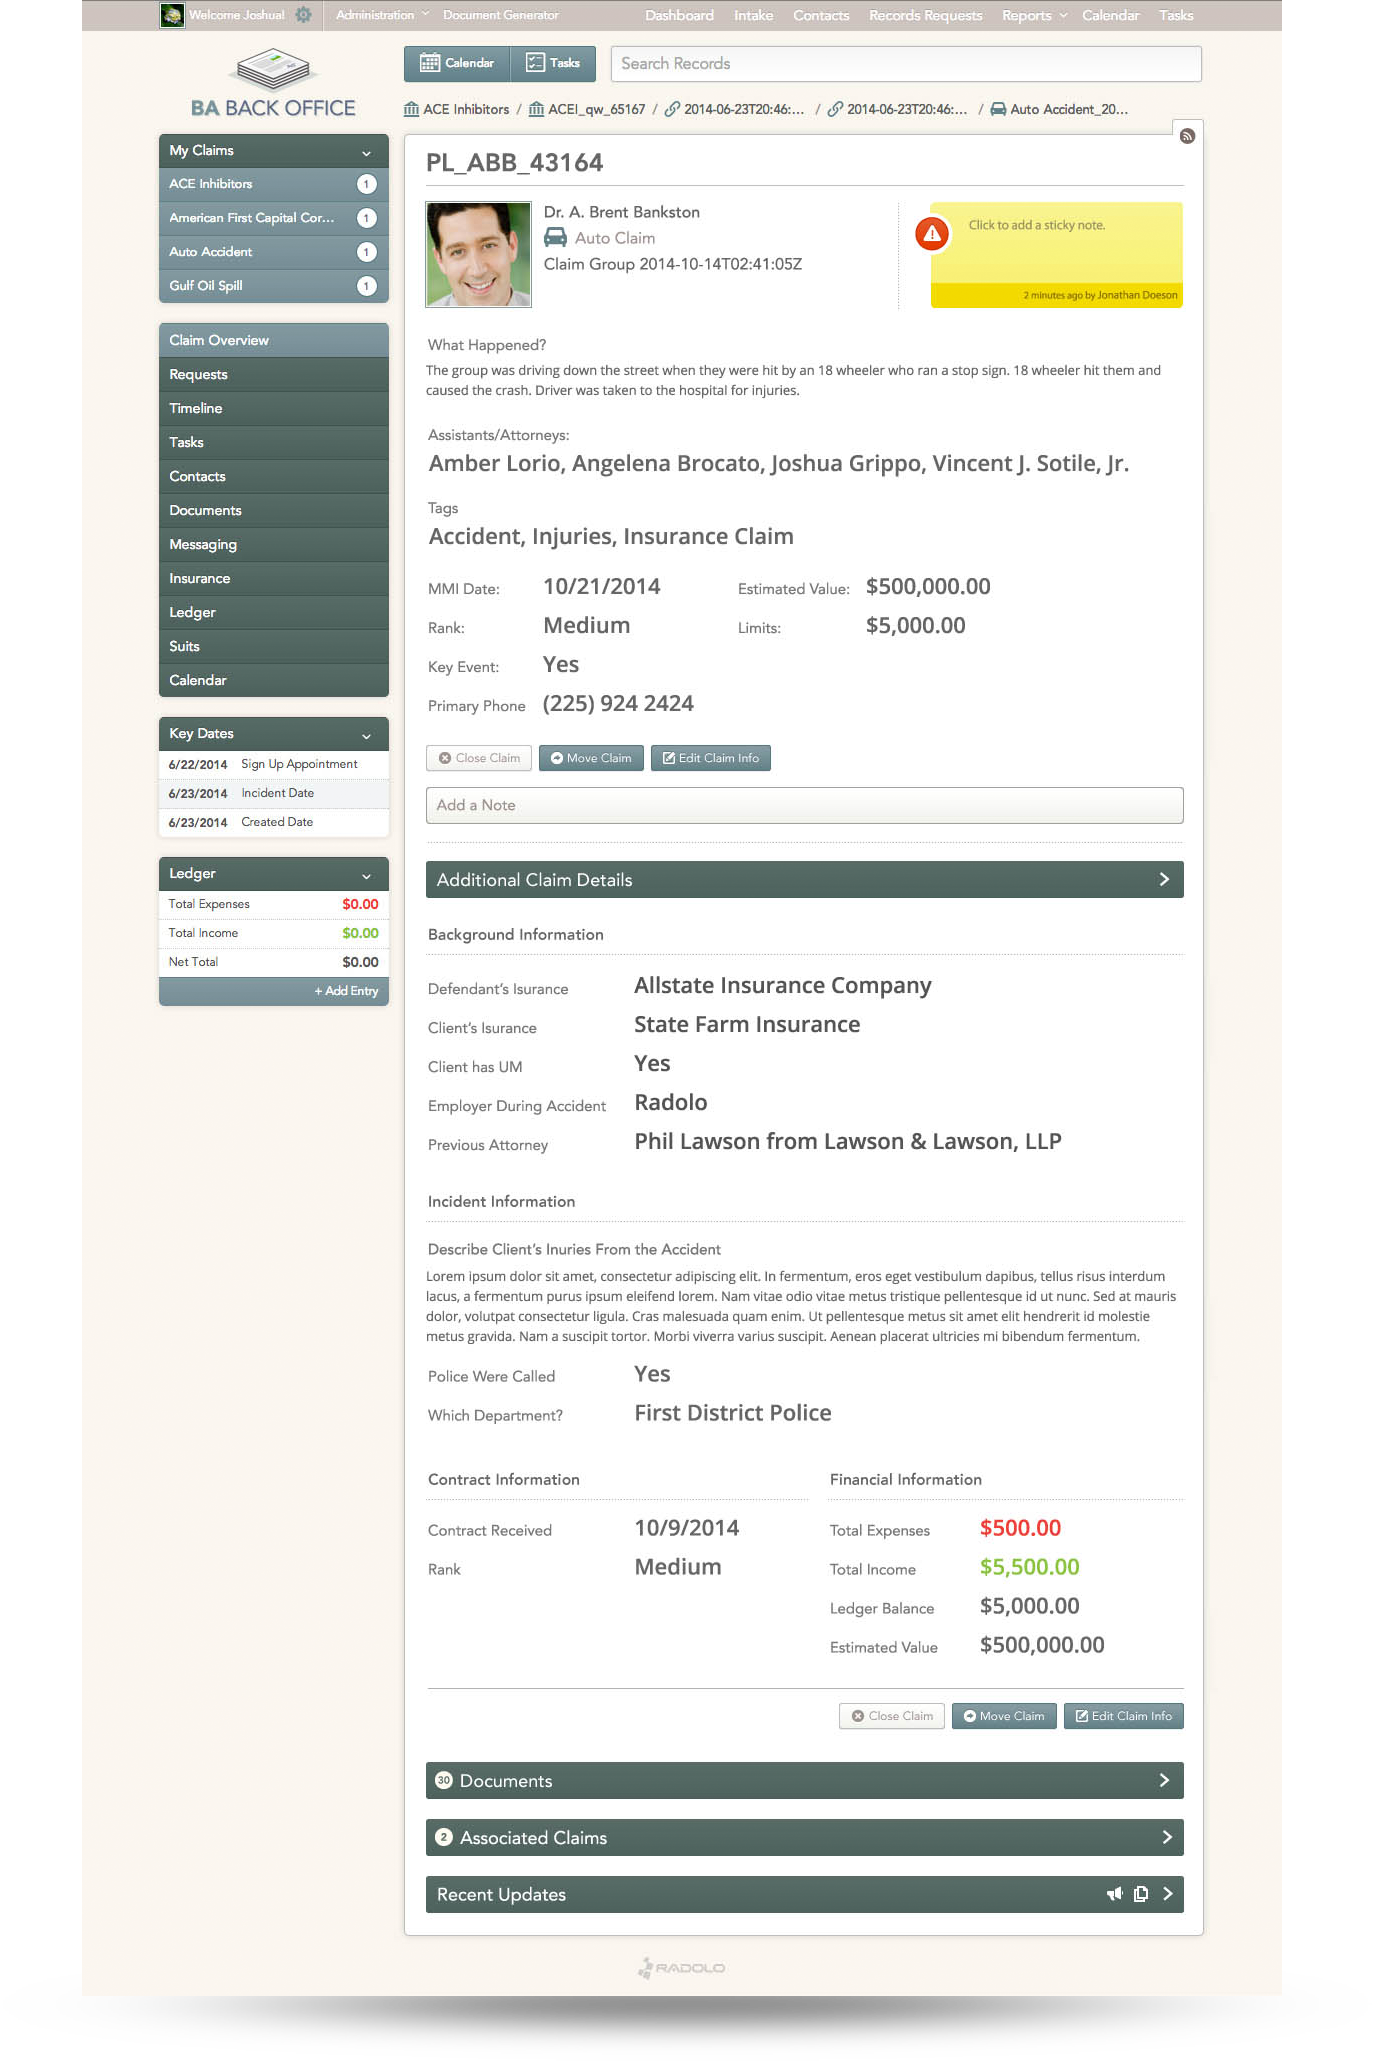Click the BA Back Office logo
The height and width of the screenshot is (2065, 1375).
pyautogui.click(x=273, y=84)
